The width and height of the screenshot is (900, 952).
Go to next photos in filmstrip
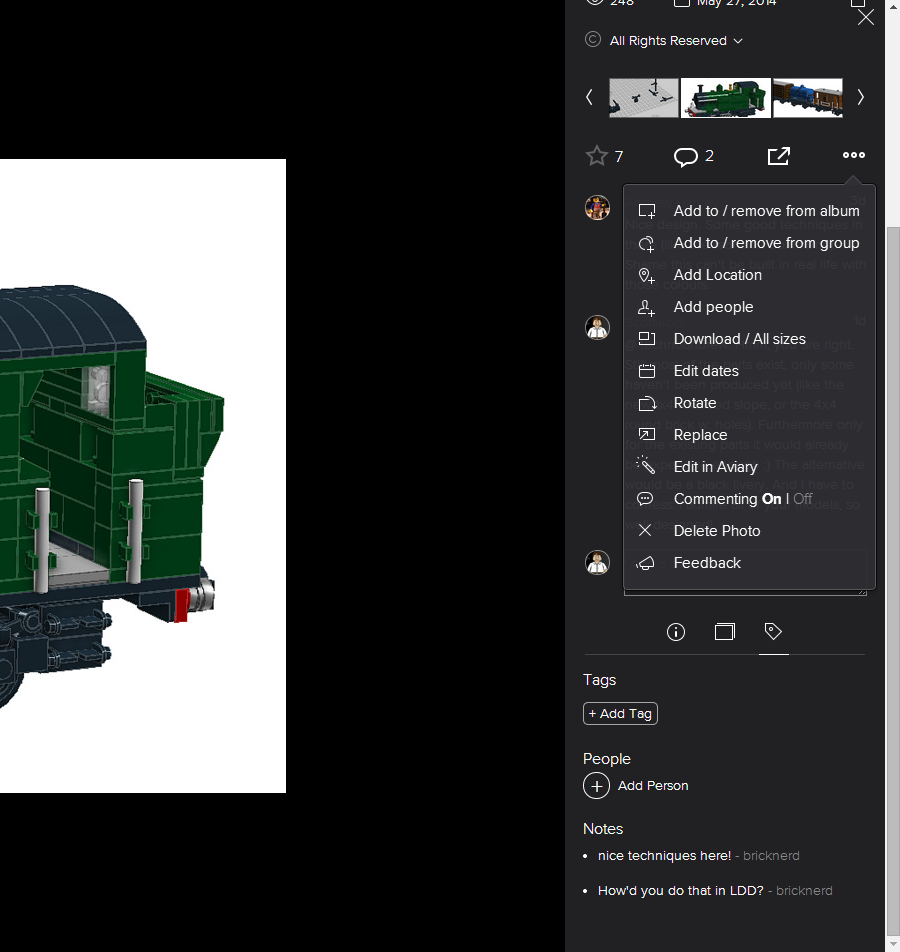(861, 97)
